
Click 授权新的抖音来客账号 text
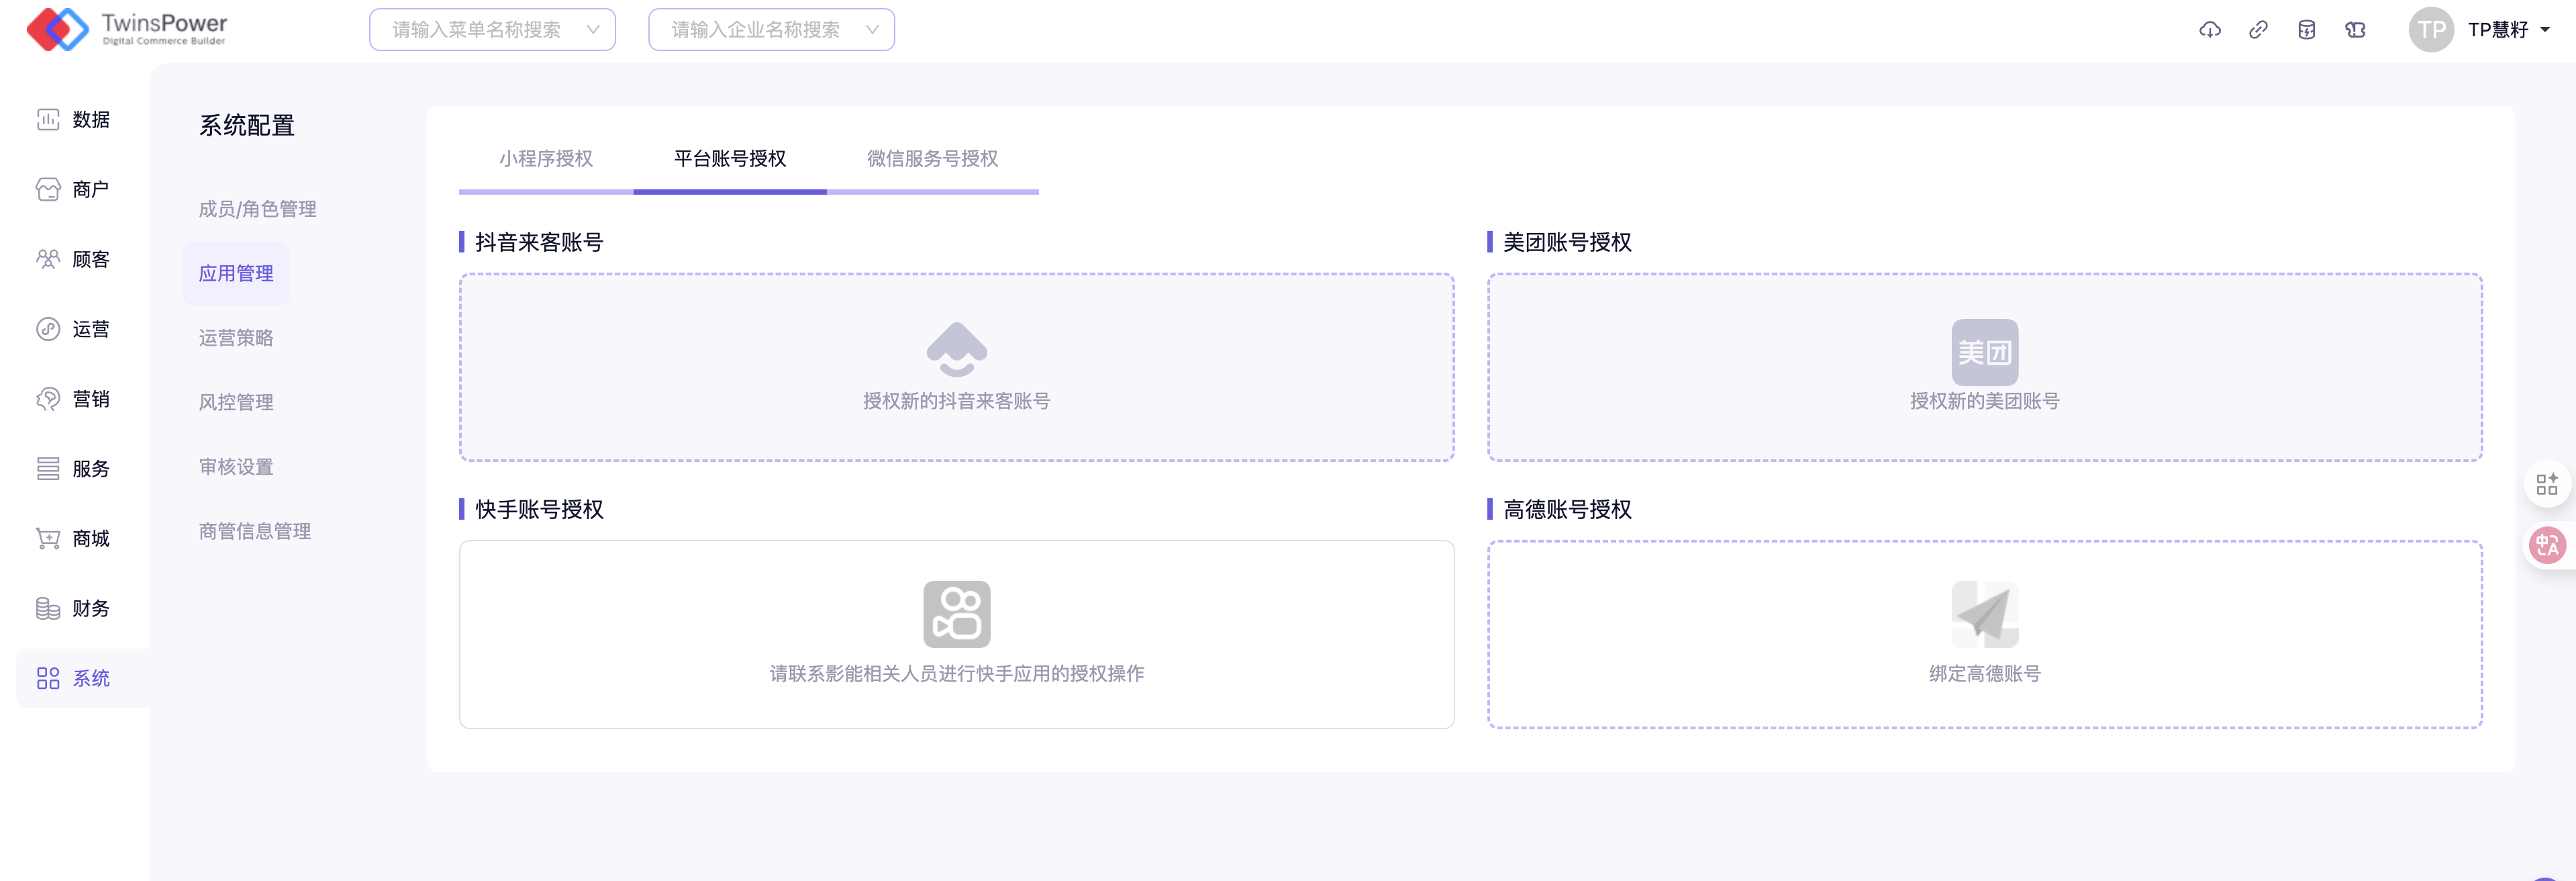pyautogui.click(x=956, y=401)
